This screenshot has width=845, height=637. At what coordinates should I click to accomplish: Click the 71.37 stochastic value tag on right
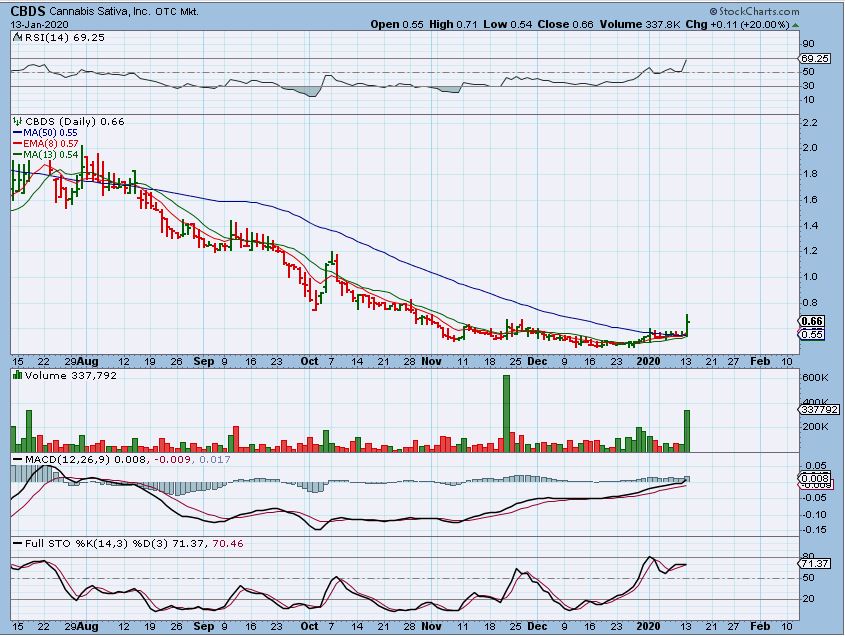pyautogui.click(x=815, y=563)
